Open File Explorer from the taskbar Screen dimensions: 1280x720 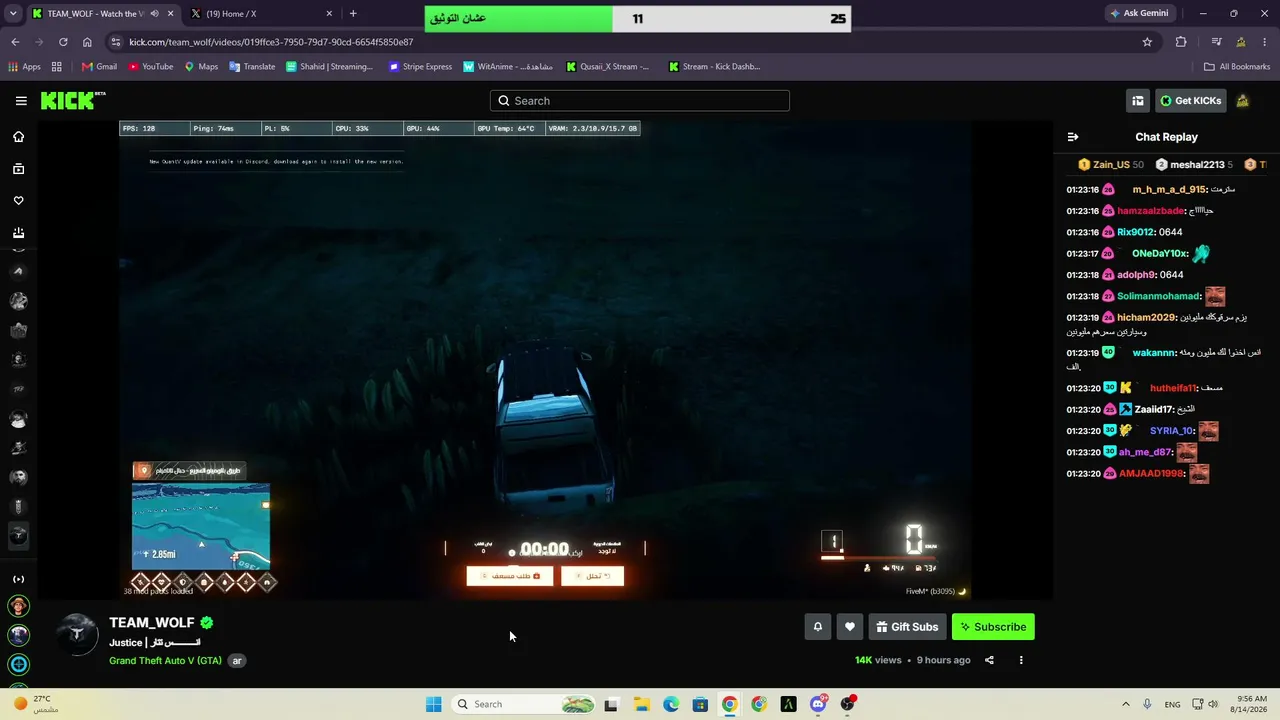641,704
